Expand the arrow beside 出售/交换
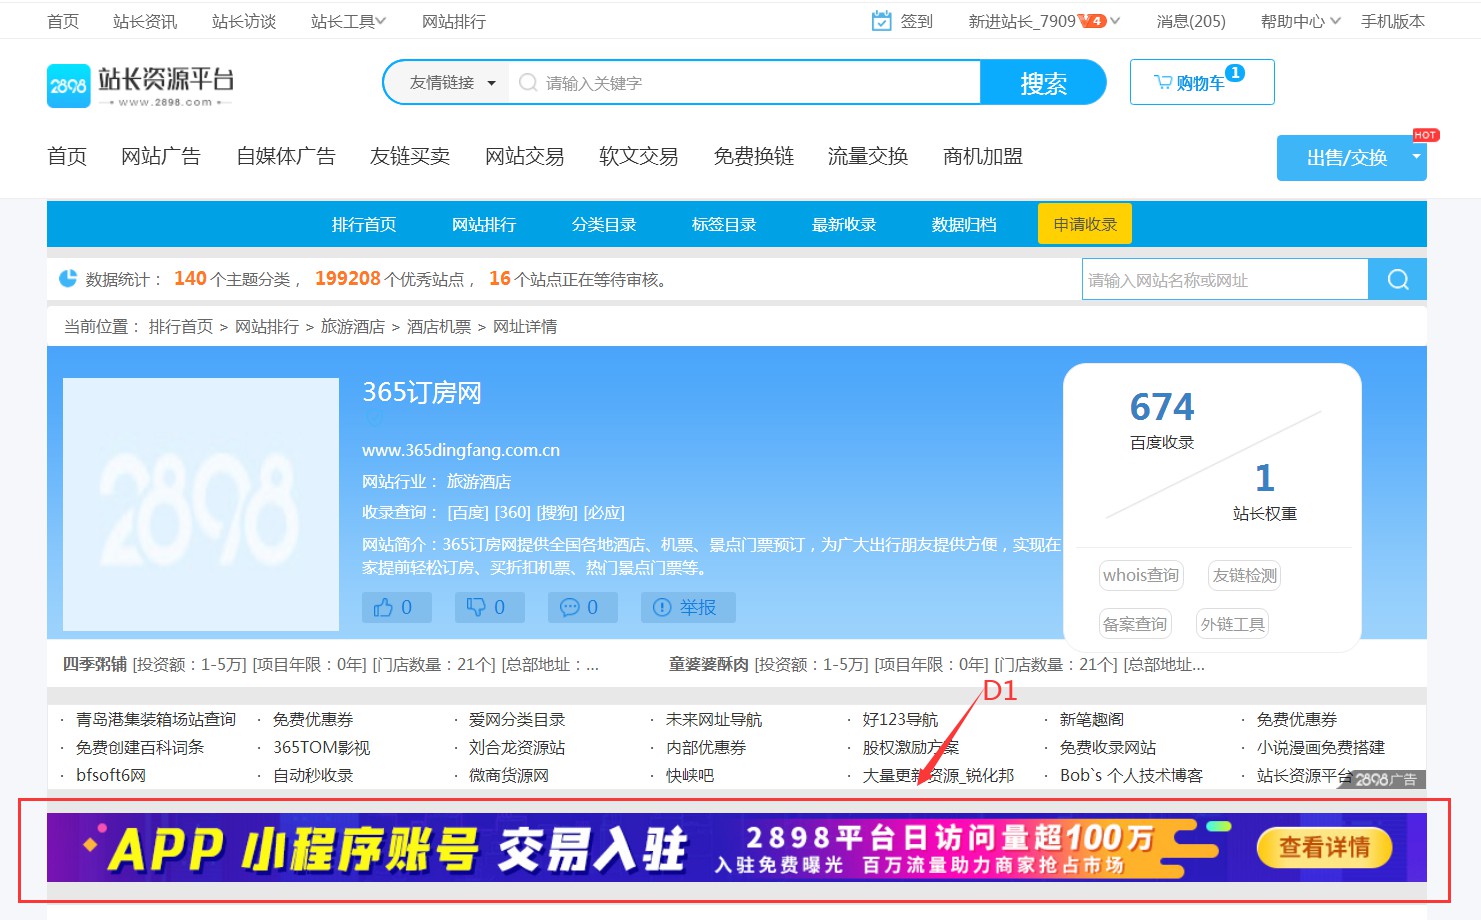 (1417, 157)
